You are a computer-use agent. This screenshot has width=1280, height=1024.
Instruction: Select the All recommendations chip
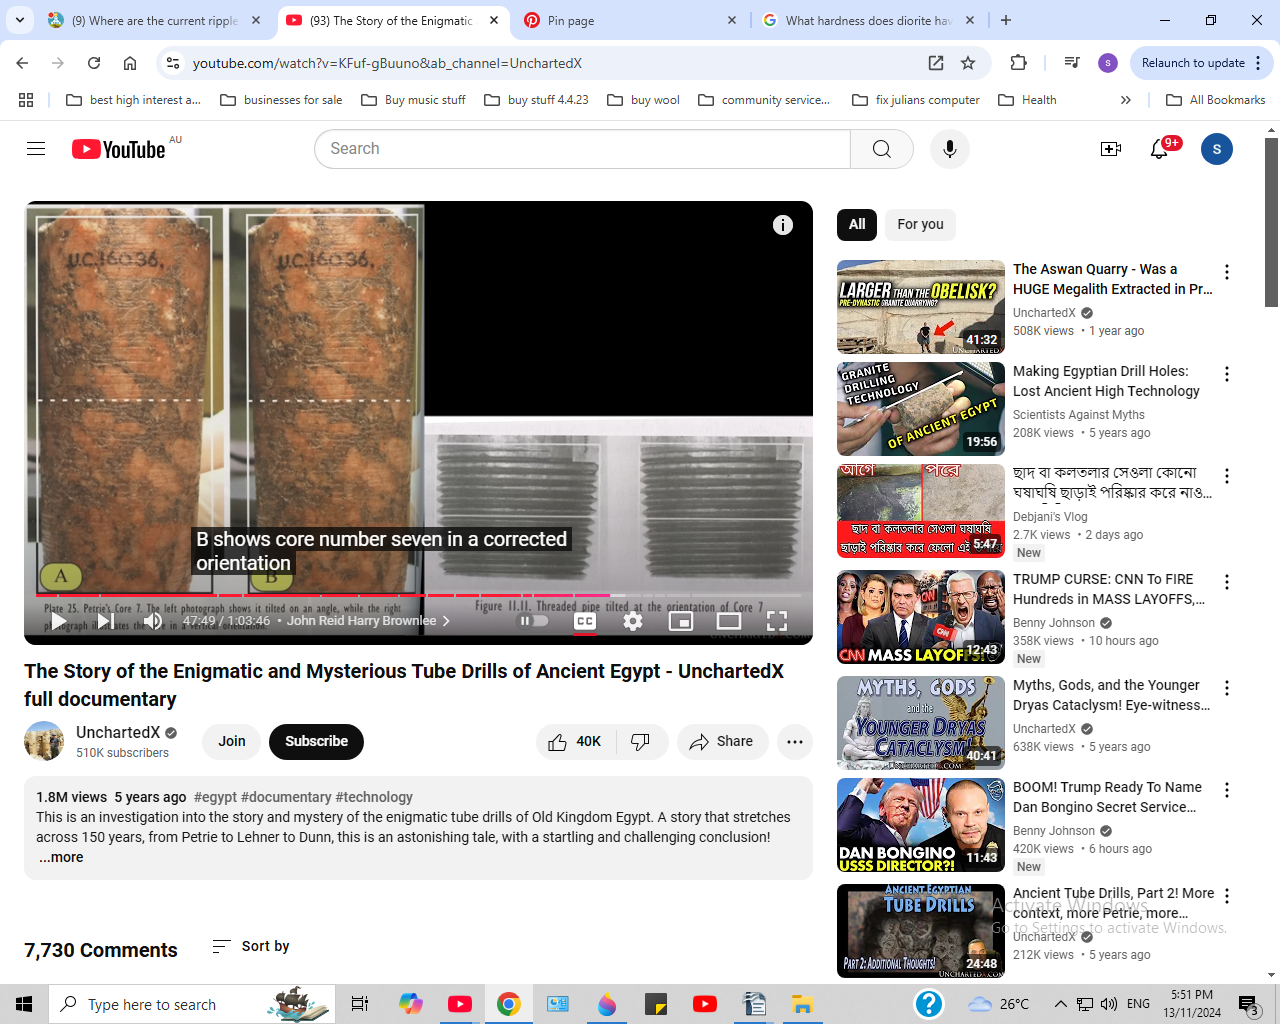[x=857, y=224]
